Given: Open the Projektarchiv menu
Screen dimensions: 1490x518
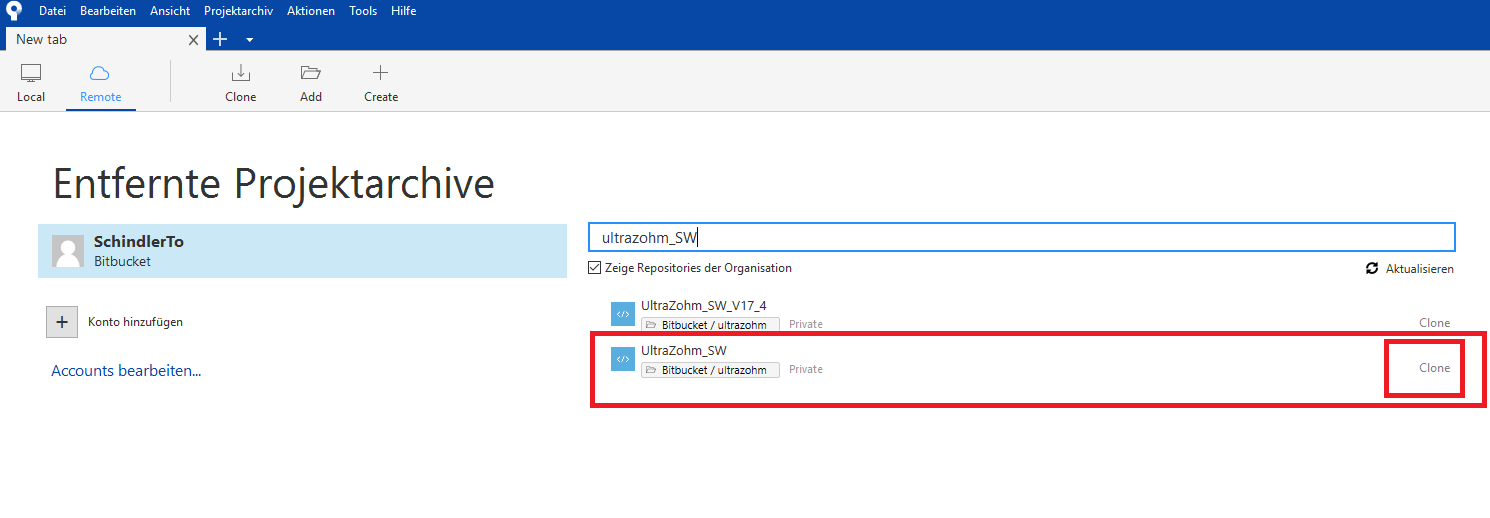Looking at the screenshot, I should pyautogui.click(x=238, y=11).
